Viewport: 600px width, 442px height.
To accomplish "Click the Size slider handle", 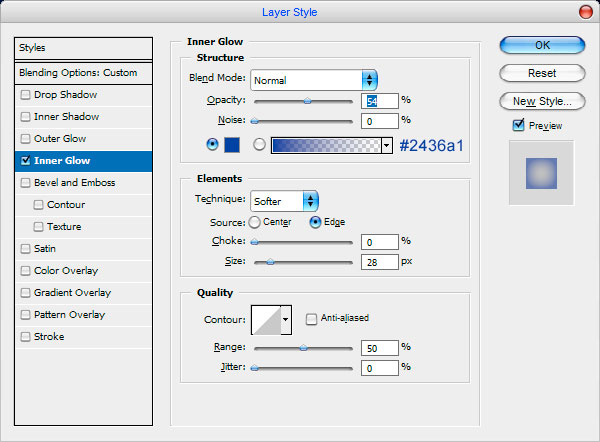I will tap(270, 262).
